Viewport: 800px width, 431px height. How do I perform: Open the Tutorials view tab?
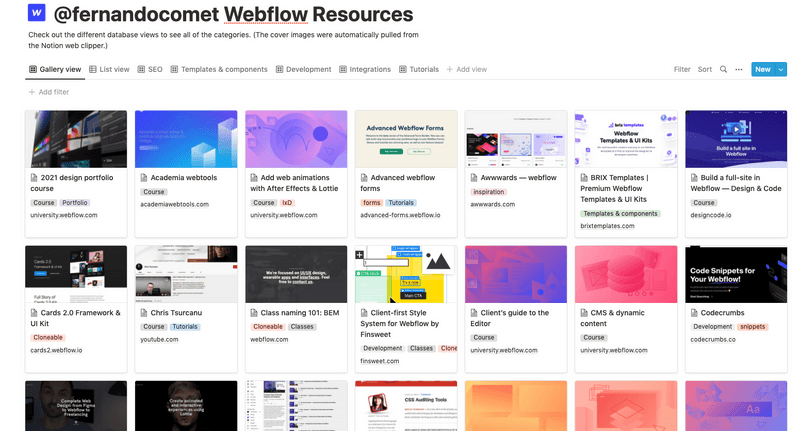click(419, 69)
